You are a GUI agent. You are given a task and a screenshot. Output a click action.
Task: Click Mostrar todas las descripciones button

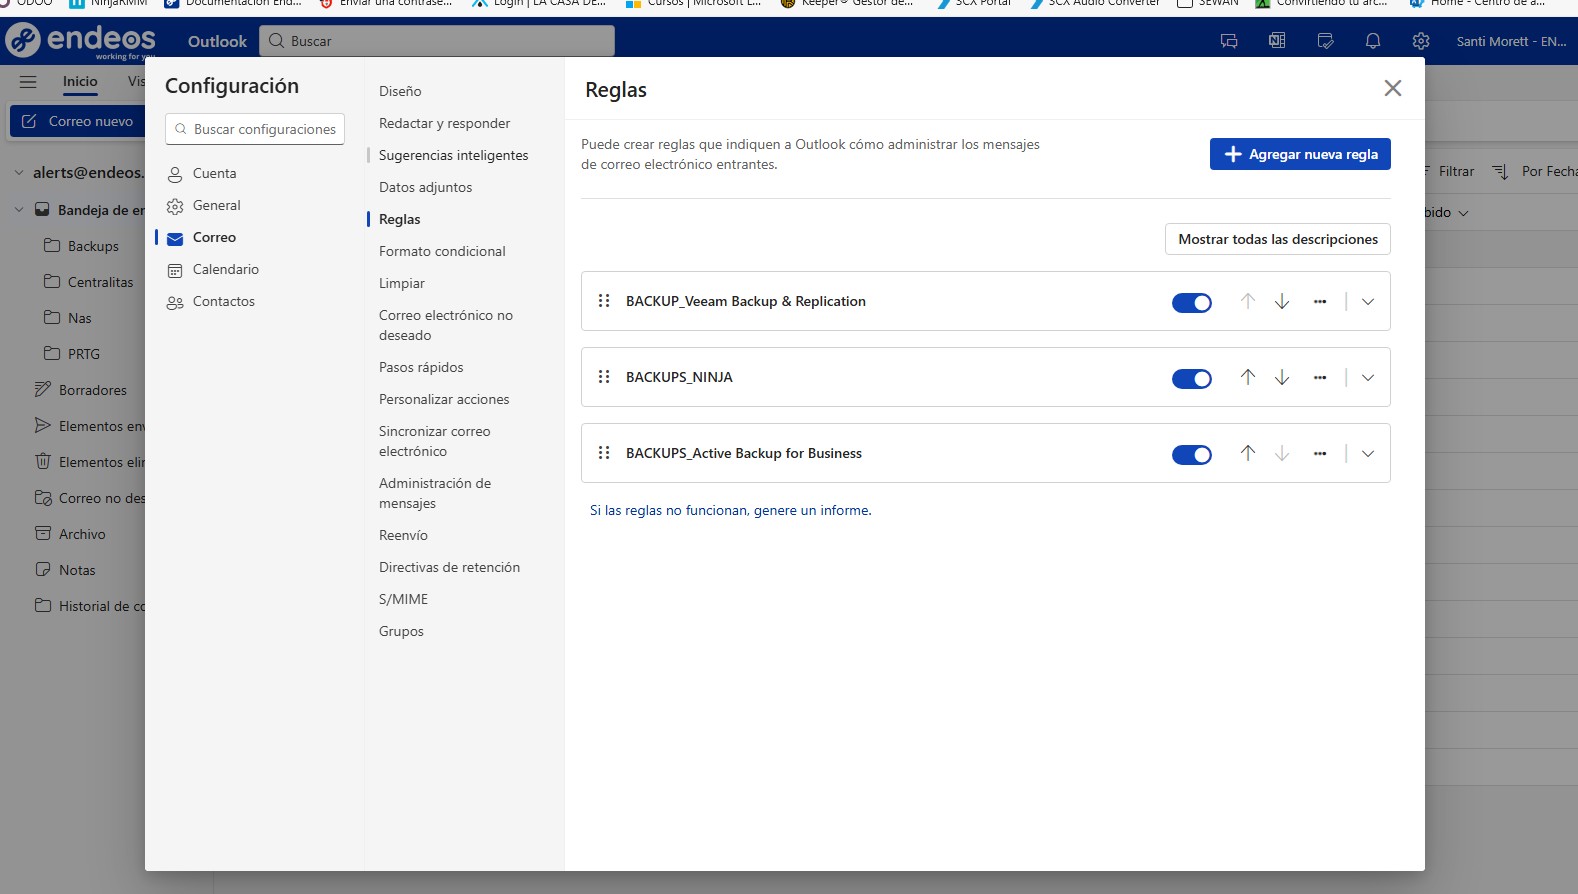(x=1277, y=239)
